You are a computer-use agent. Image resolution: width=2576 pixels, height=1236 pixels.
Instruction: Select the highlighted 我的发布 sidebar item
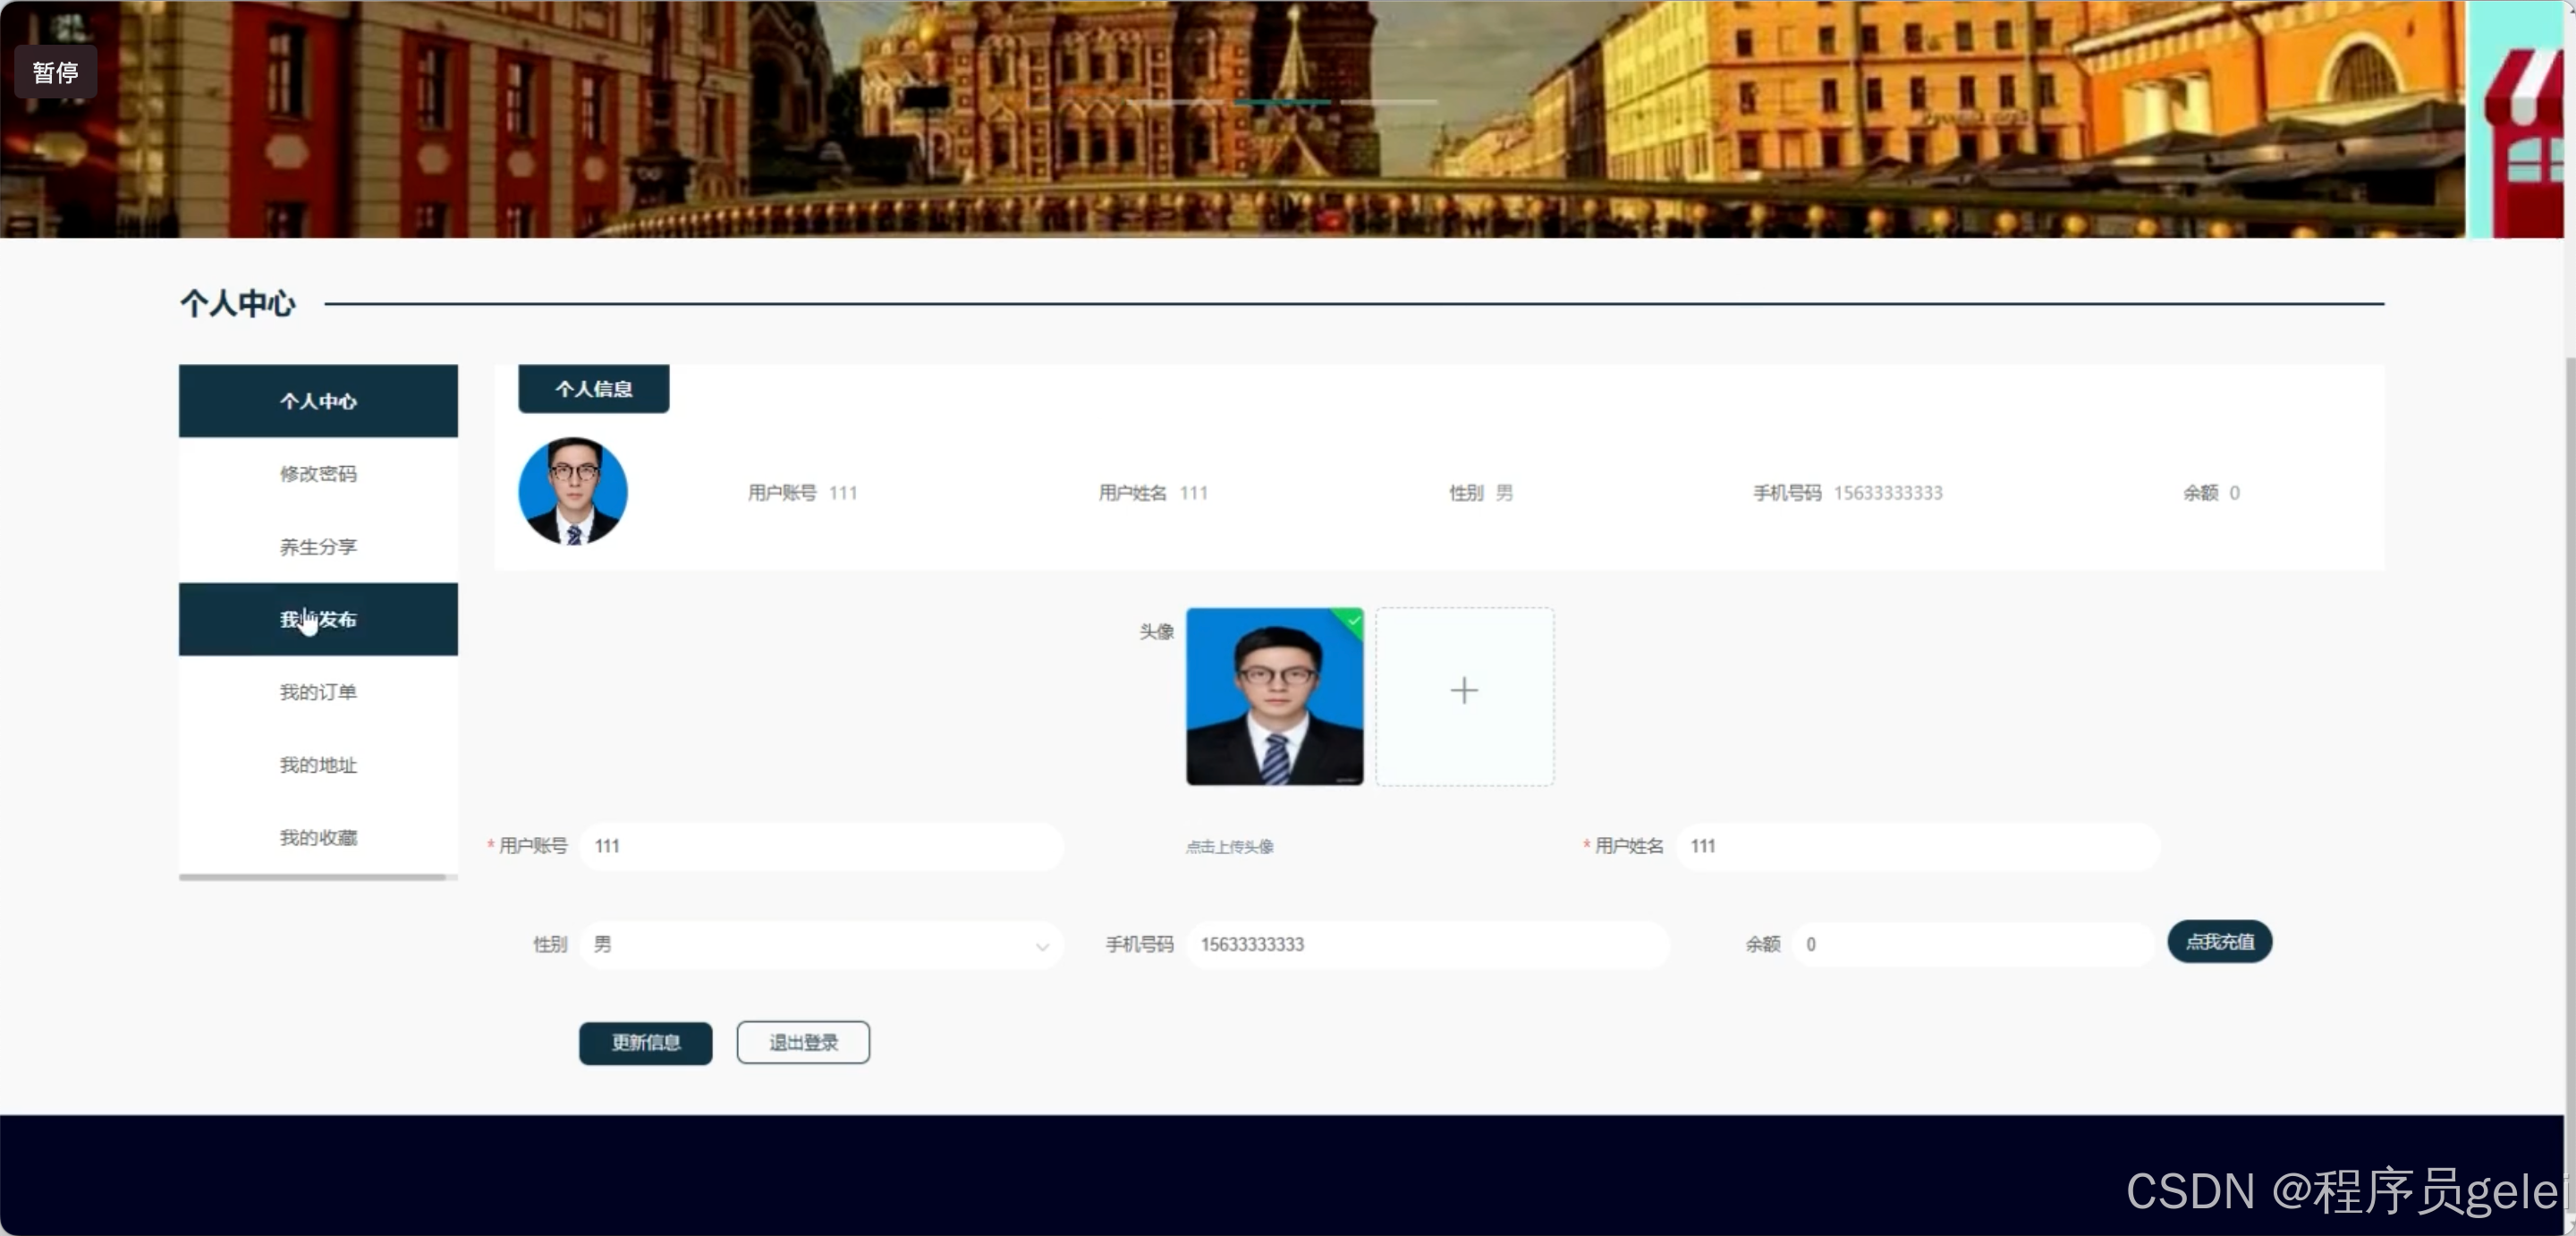click(x=317, y=619)
